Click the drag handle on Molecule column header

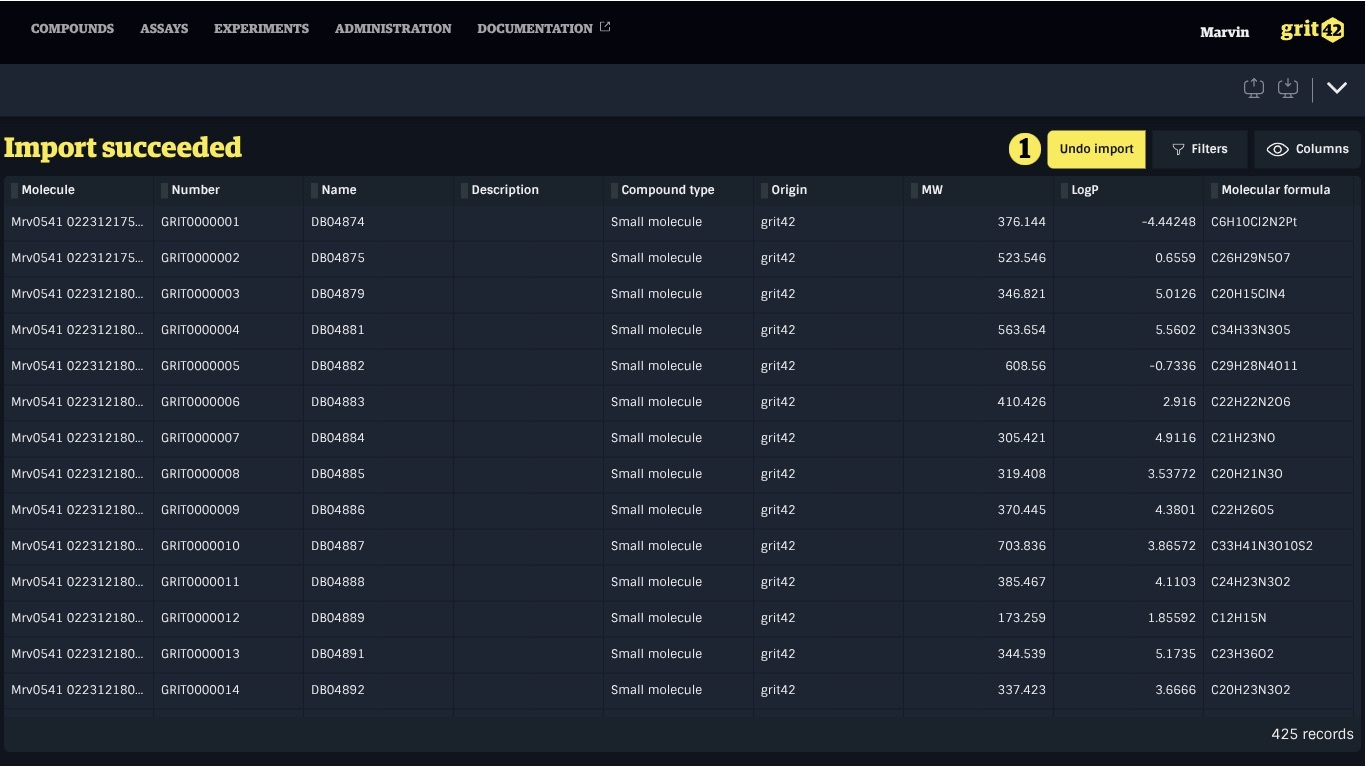tap(14, 190)
